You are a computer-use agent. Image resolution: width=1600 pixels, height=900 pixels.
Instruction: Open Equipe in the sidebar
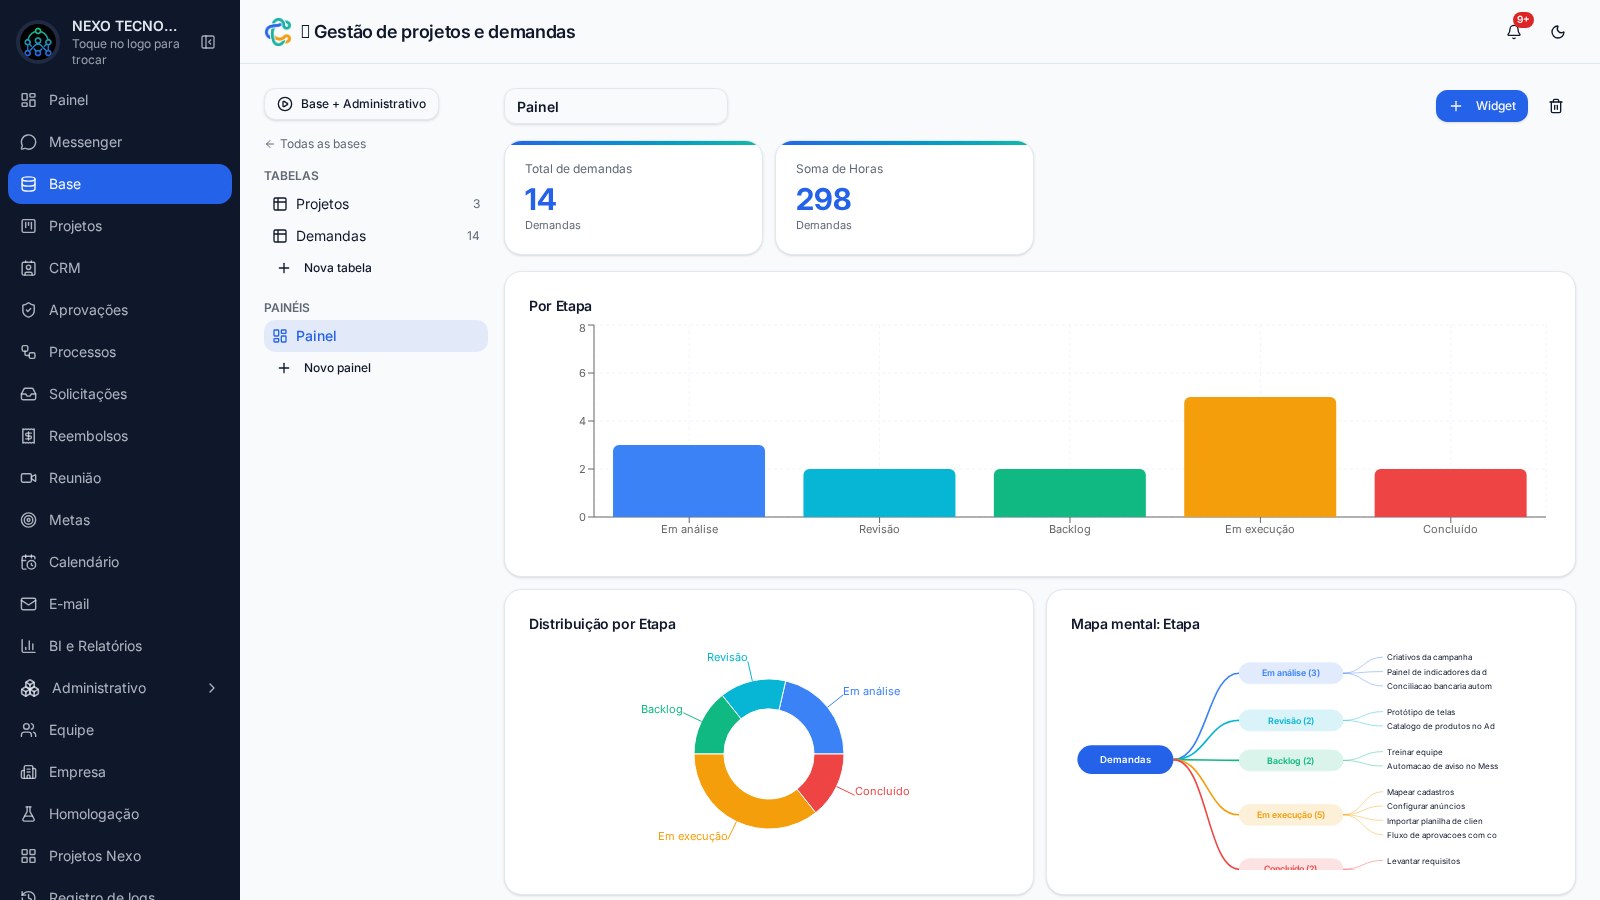(120, 730)
